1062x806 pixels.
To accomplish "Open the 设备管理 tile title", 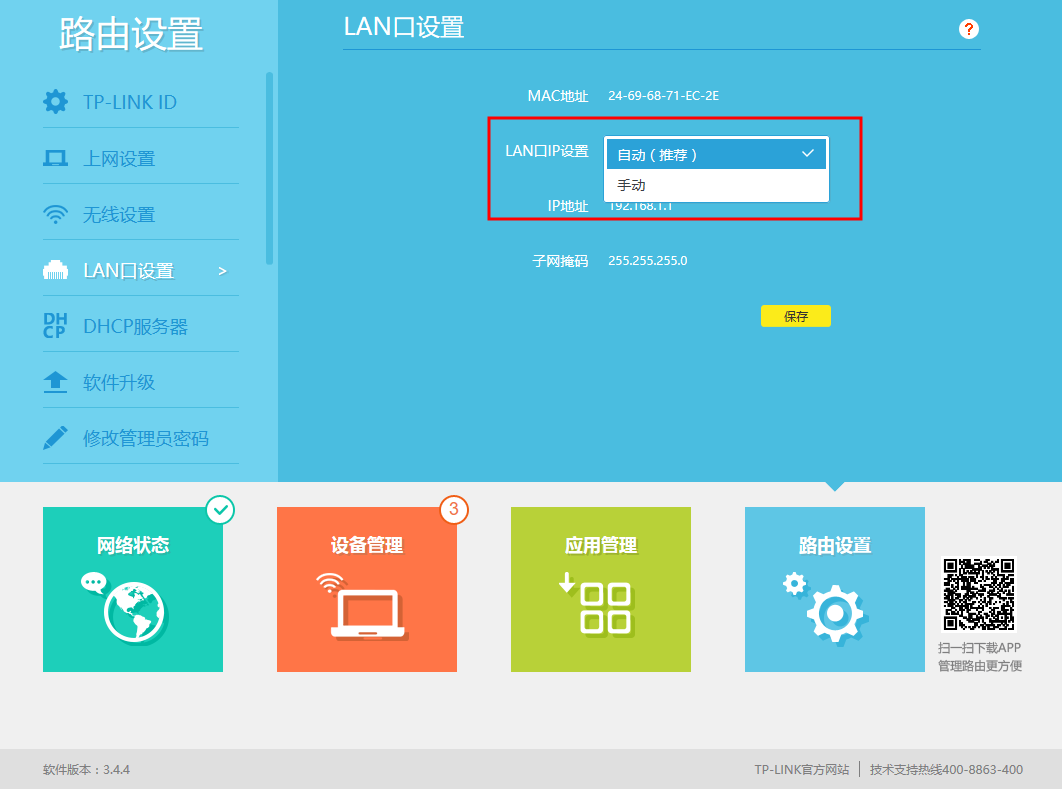I will click(x=367, y=545).
